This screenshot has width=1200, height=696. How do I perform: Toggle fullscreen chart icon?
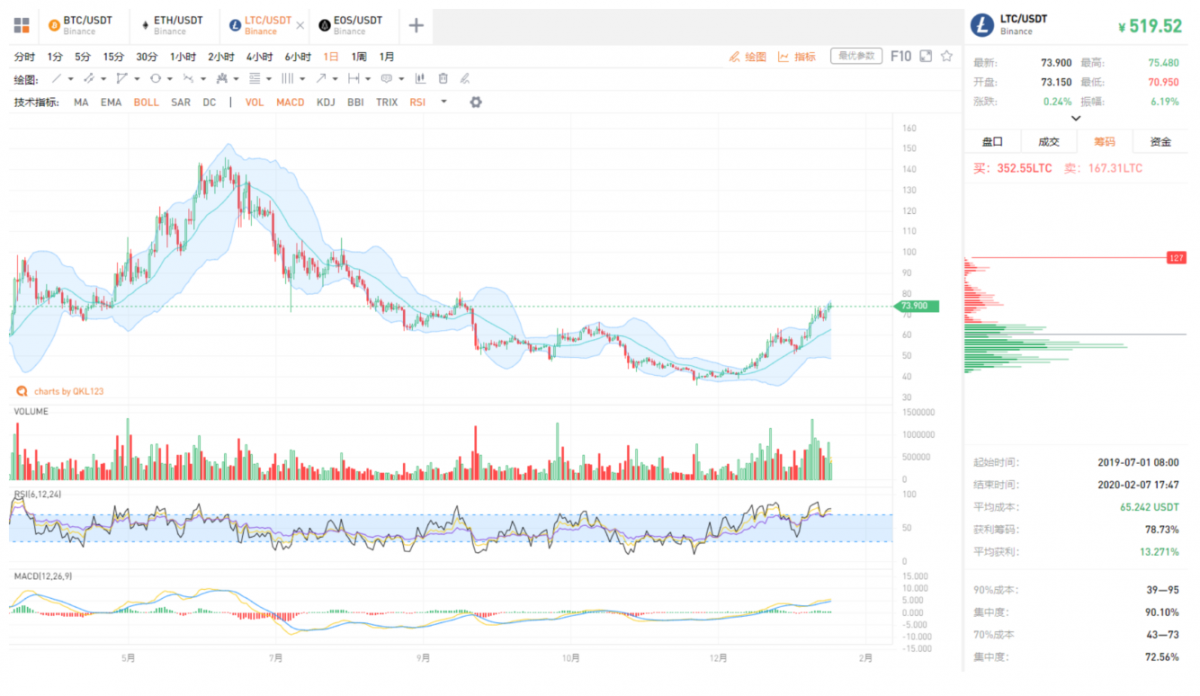(925, 56)
